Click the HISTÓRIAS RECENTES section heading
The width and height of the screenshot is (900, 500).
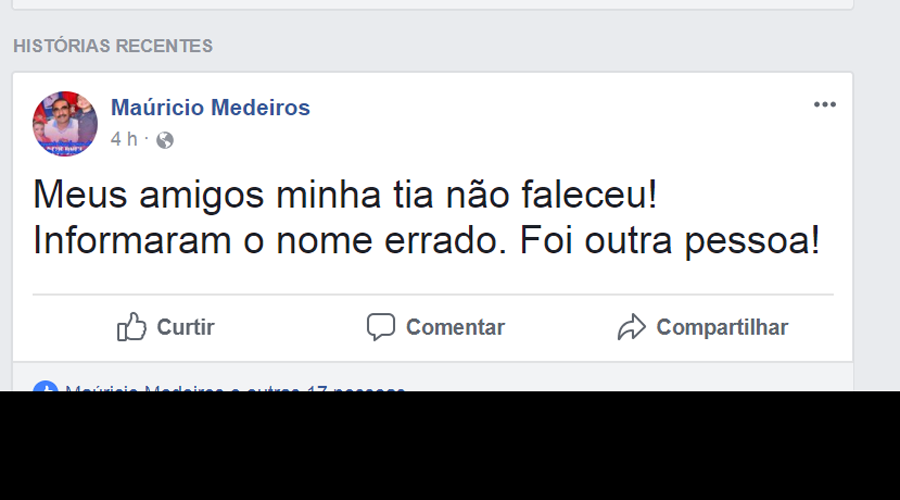point(113,46)
